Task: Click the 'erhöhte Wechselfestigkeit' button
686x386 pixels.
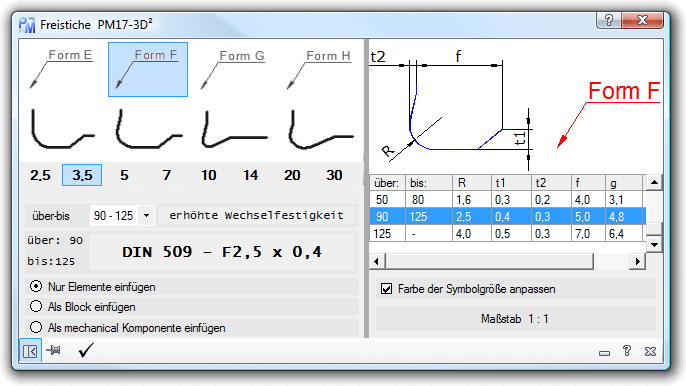Action: click(x=257, y=215)
